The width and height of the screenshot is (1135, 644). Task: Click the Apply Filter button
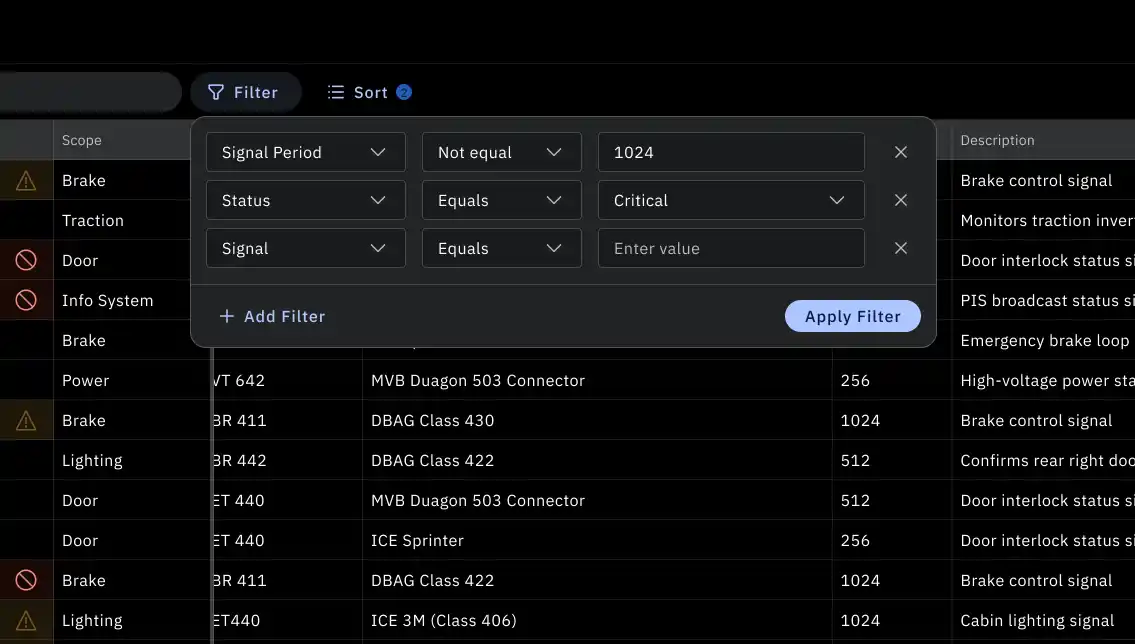pyautogui.click(x=853, y=316)
